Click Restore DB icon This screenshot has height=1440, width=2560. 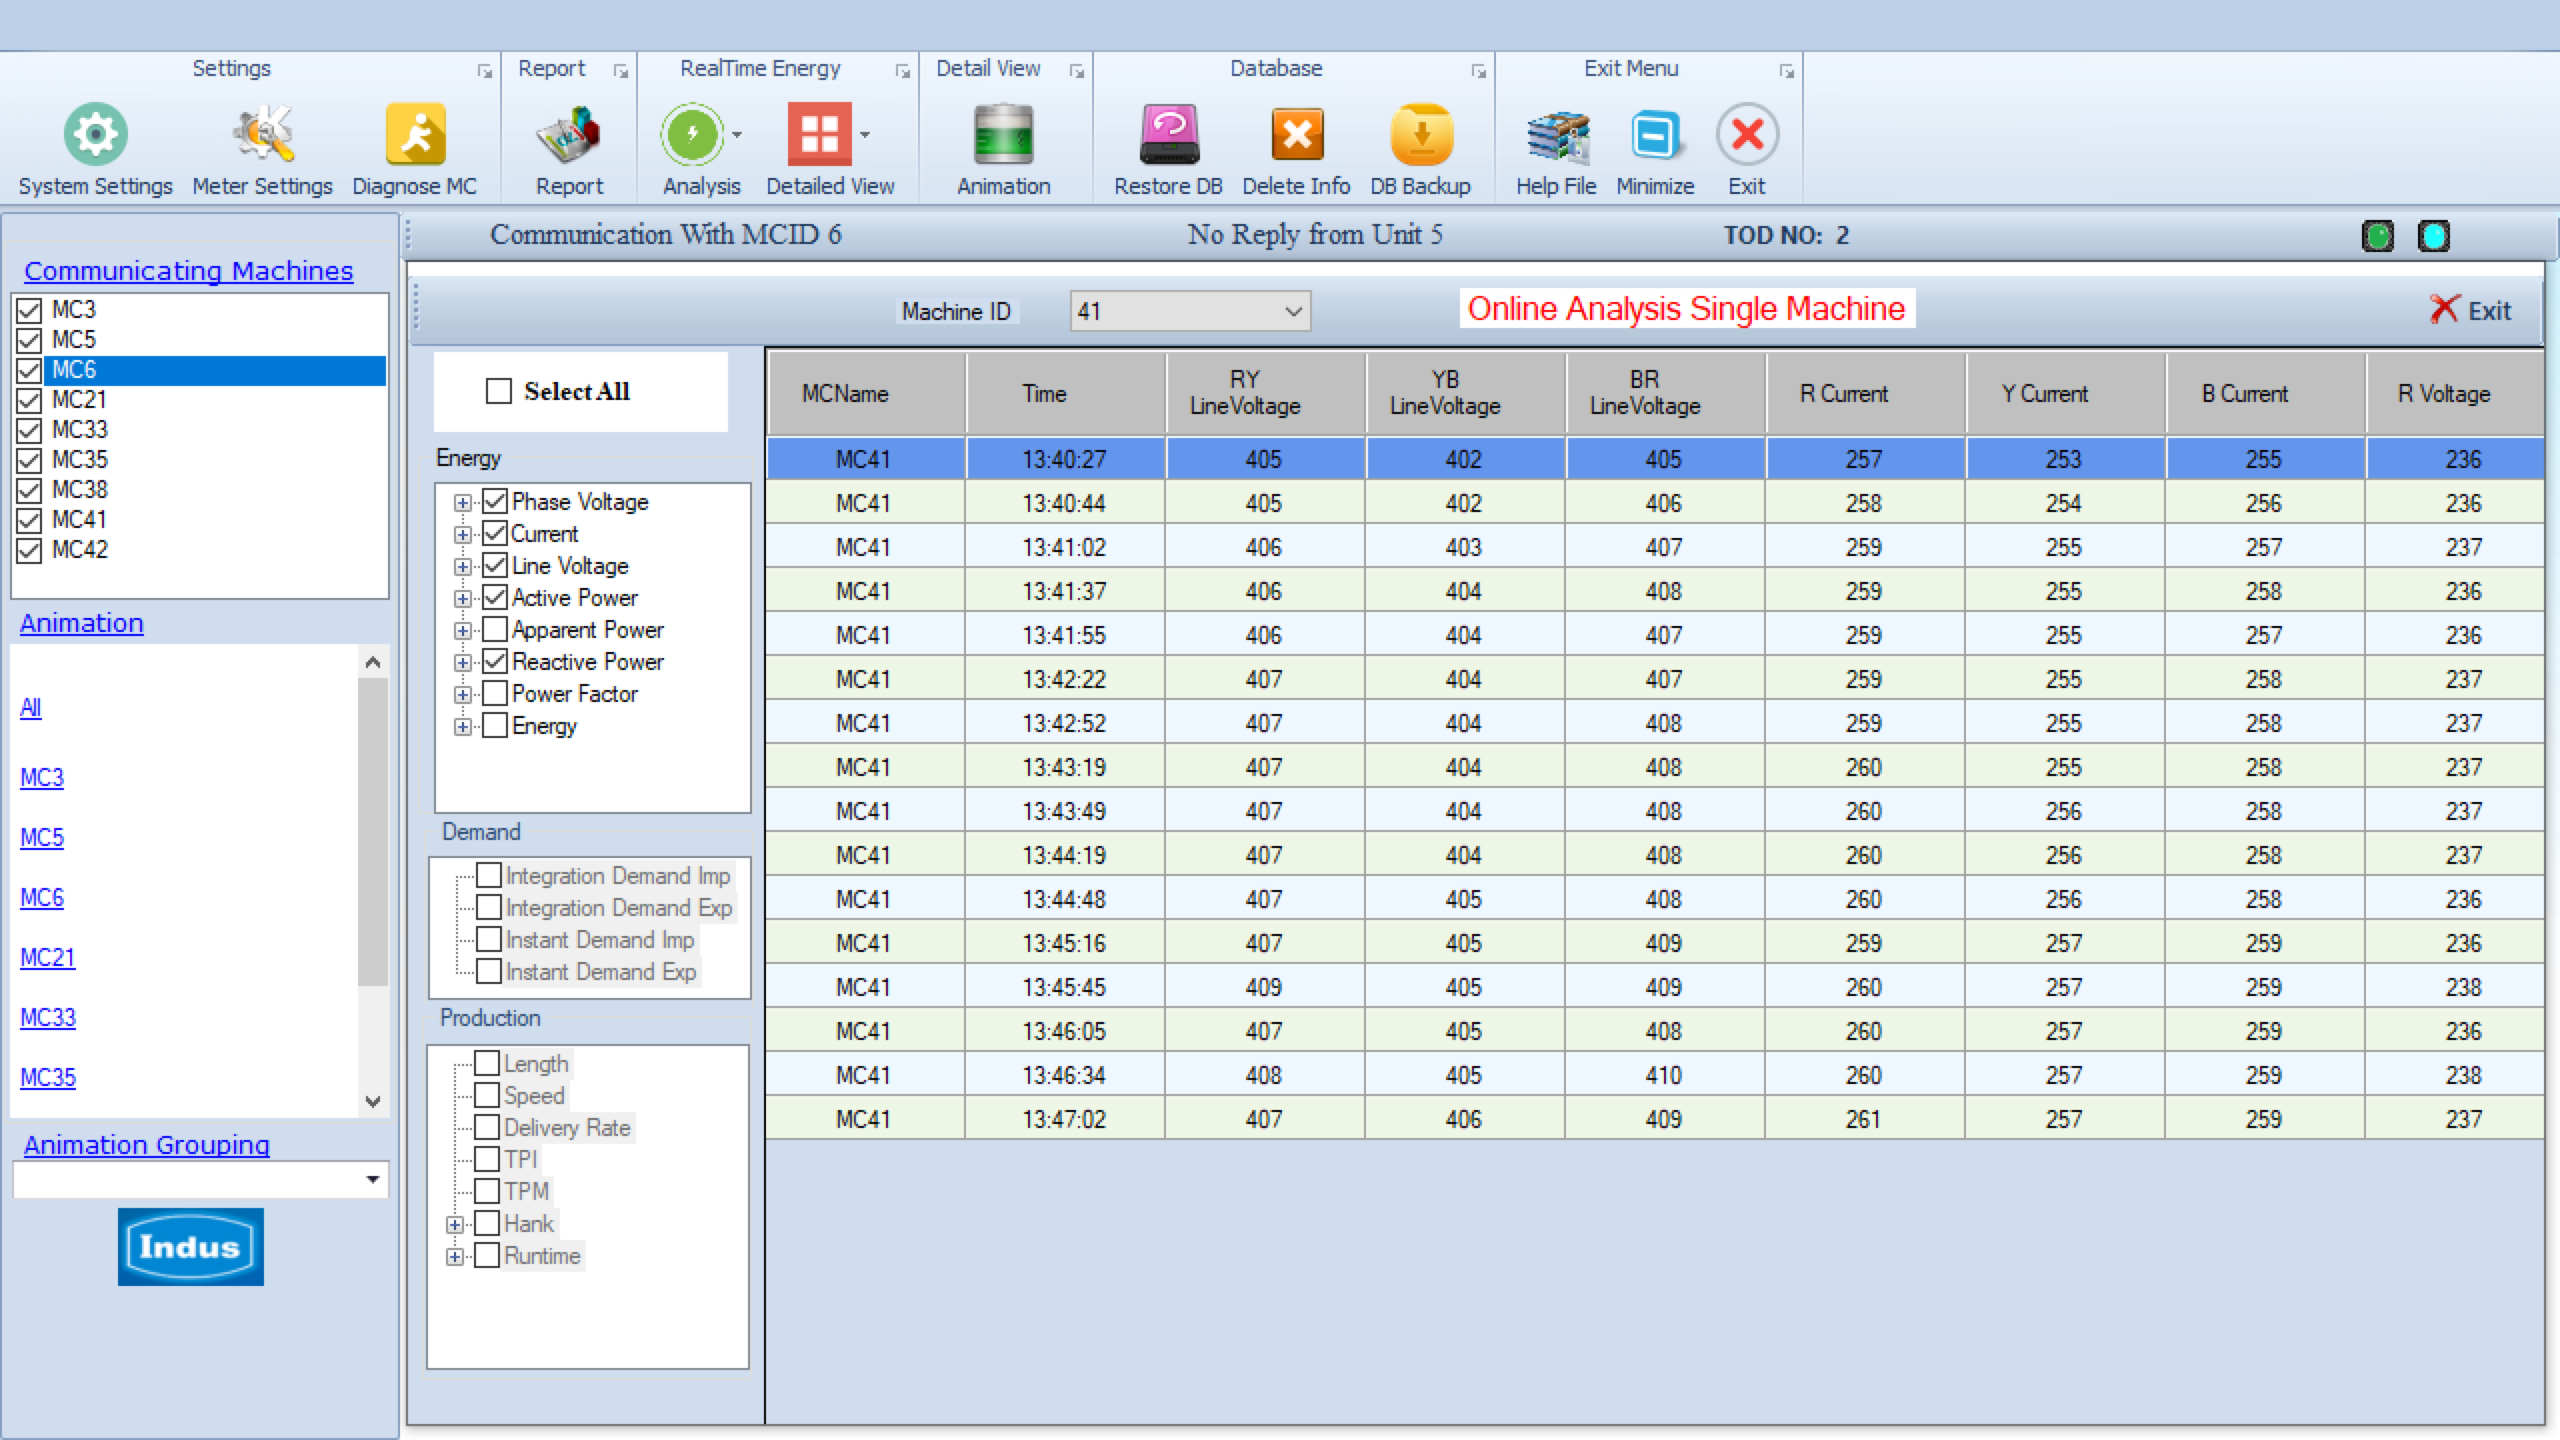[1168, 135]
